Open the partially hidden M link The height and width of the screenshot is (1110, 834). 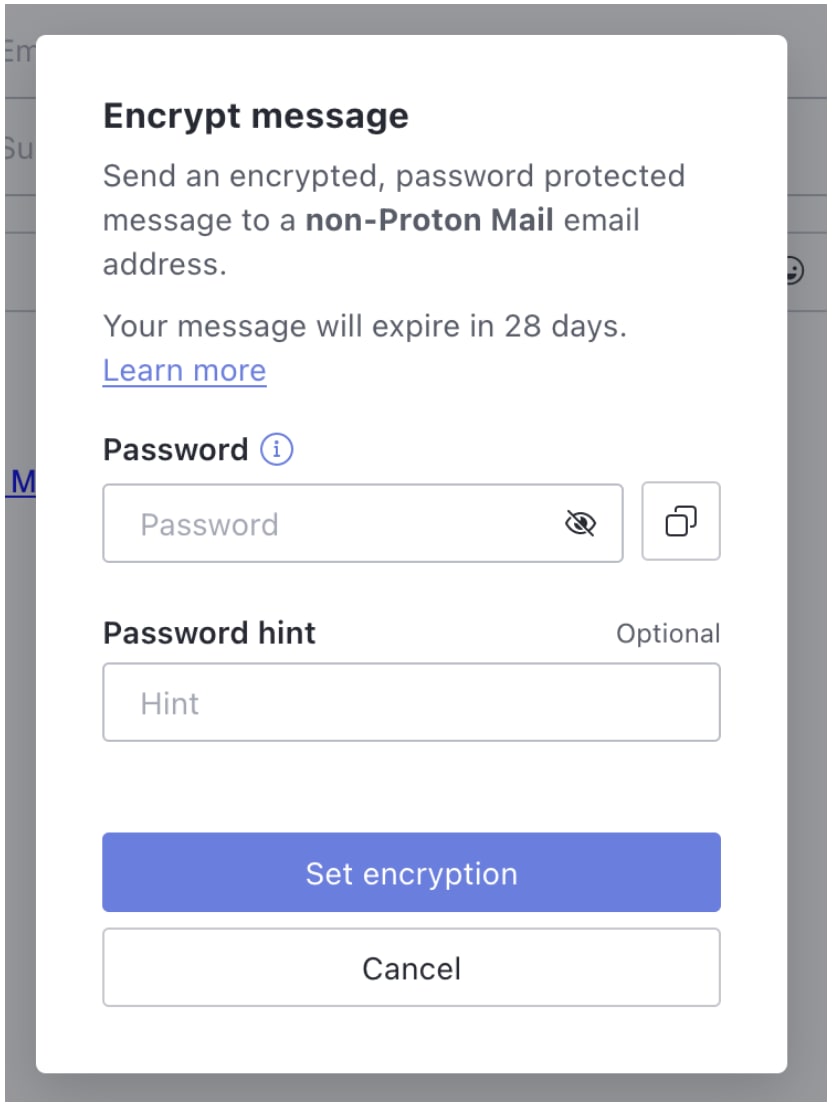point(21,482)
